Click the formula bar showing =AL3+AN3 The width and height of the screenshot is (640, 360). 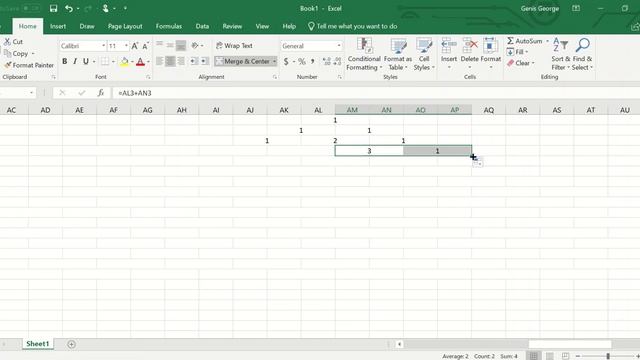coord(376,93)
